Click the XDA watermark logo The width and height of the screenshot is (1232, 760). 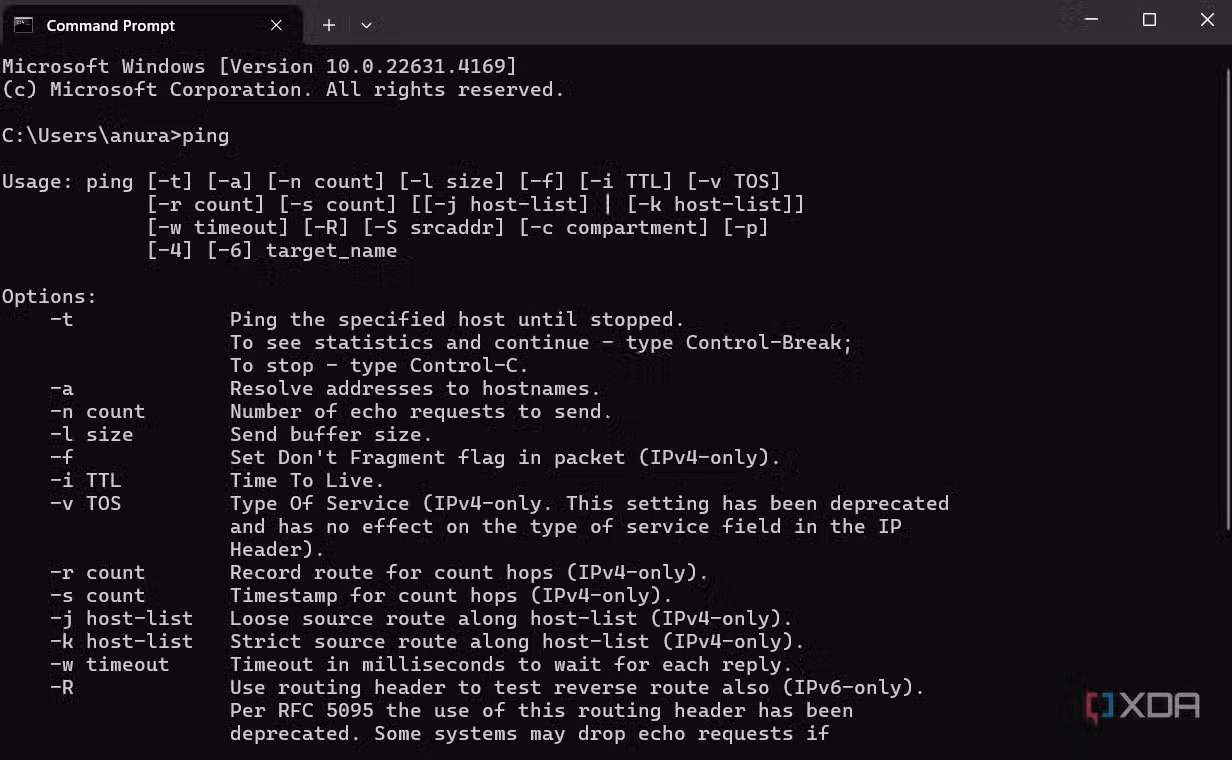coord(1142,706)
